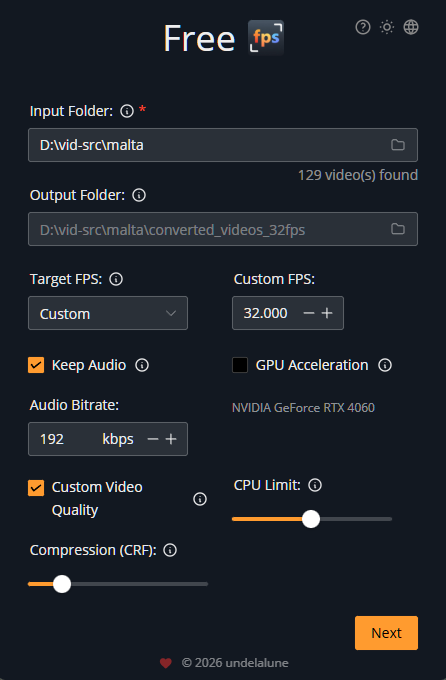
Task: Show Compression (CRF) info icon
Action: (170, 550)
